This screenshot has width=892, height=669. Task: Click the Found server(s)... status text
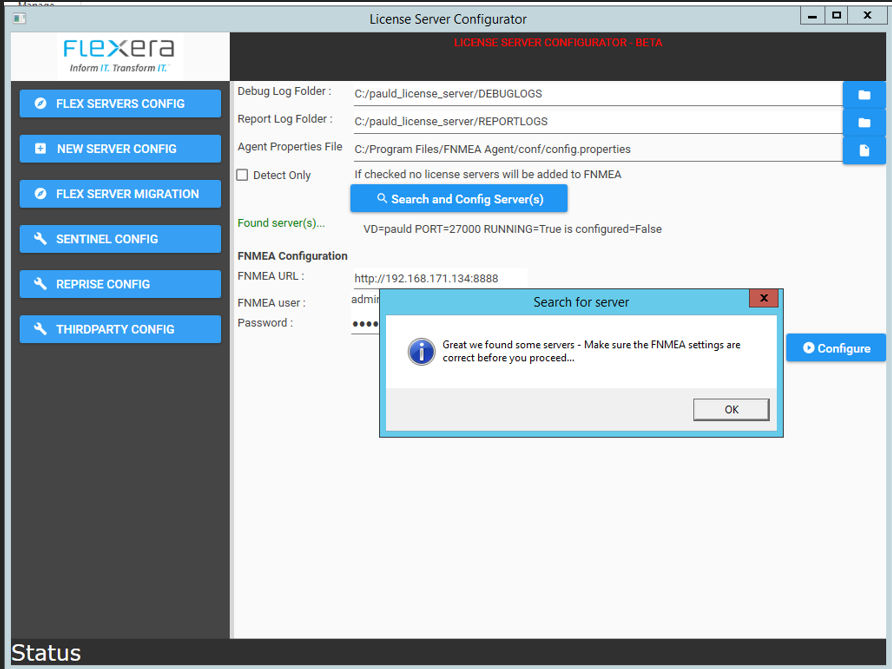(281, 223)
